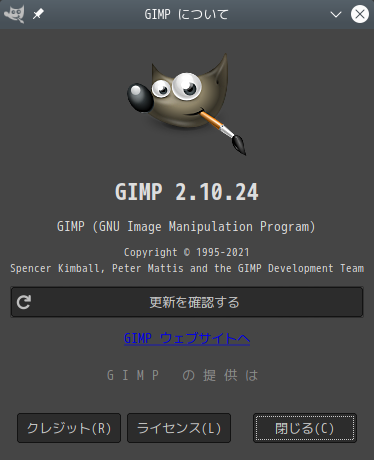The height and width of the screenshot is (460, 374).
Task: Click the 'GIMP について' window title
Action: coord(187,14)
